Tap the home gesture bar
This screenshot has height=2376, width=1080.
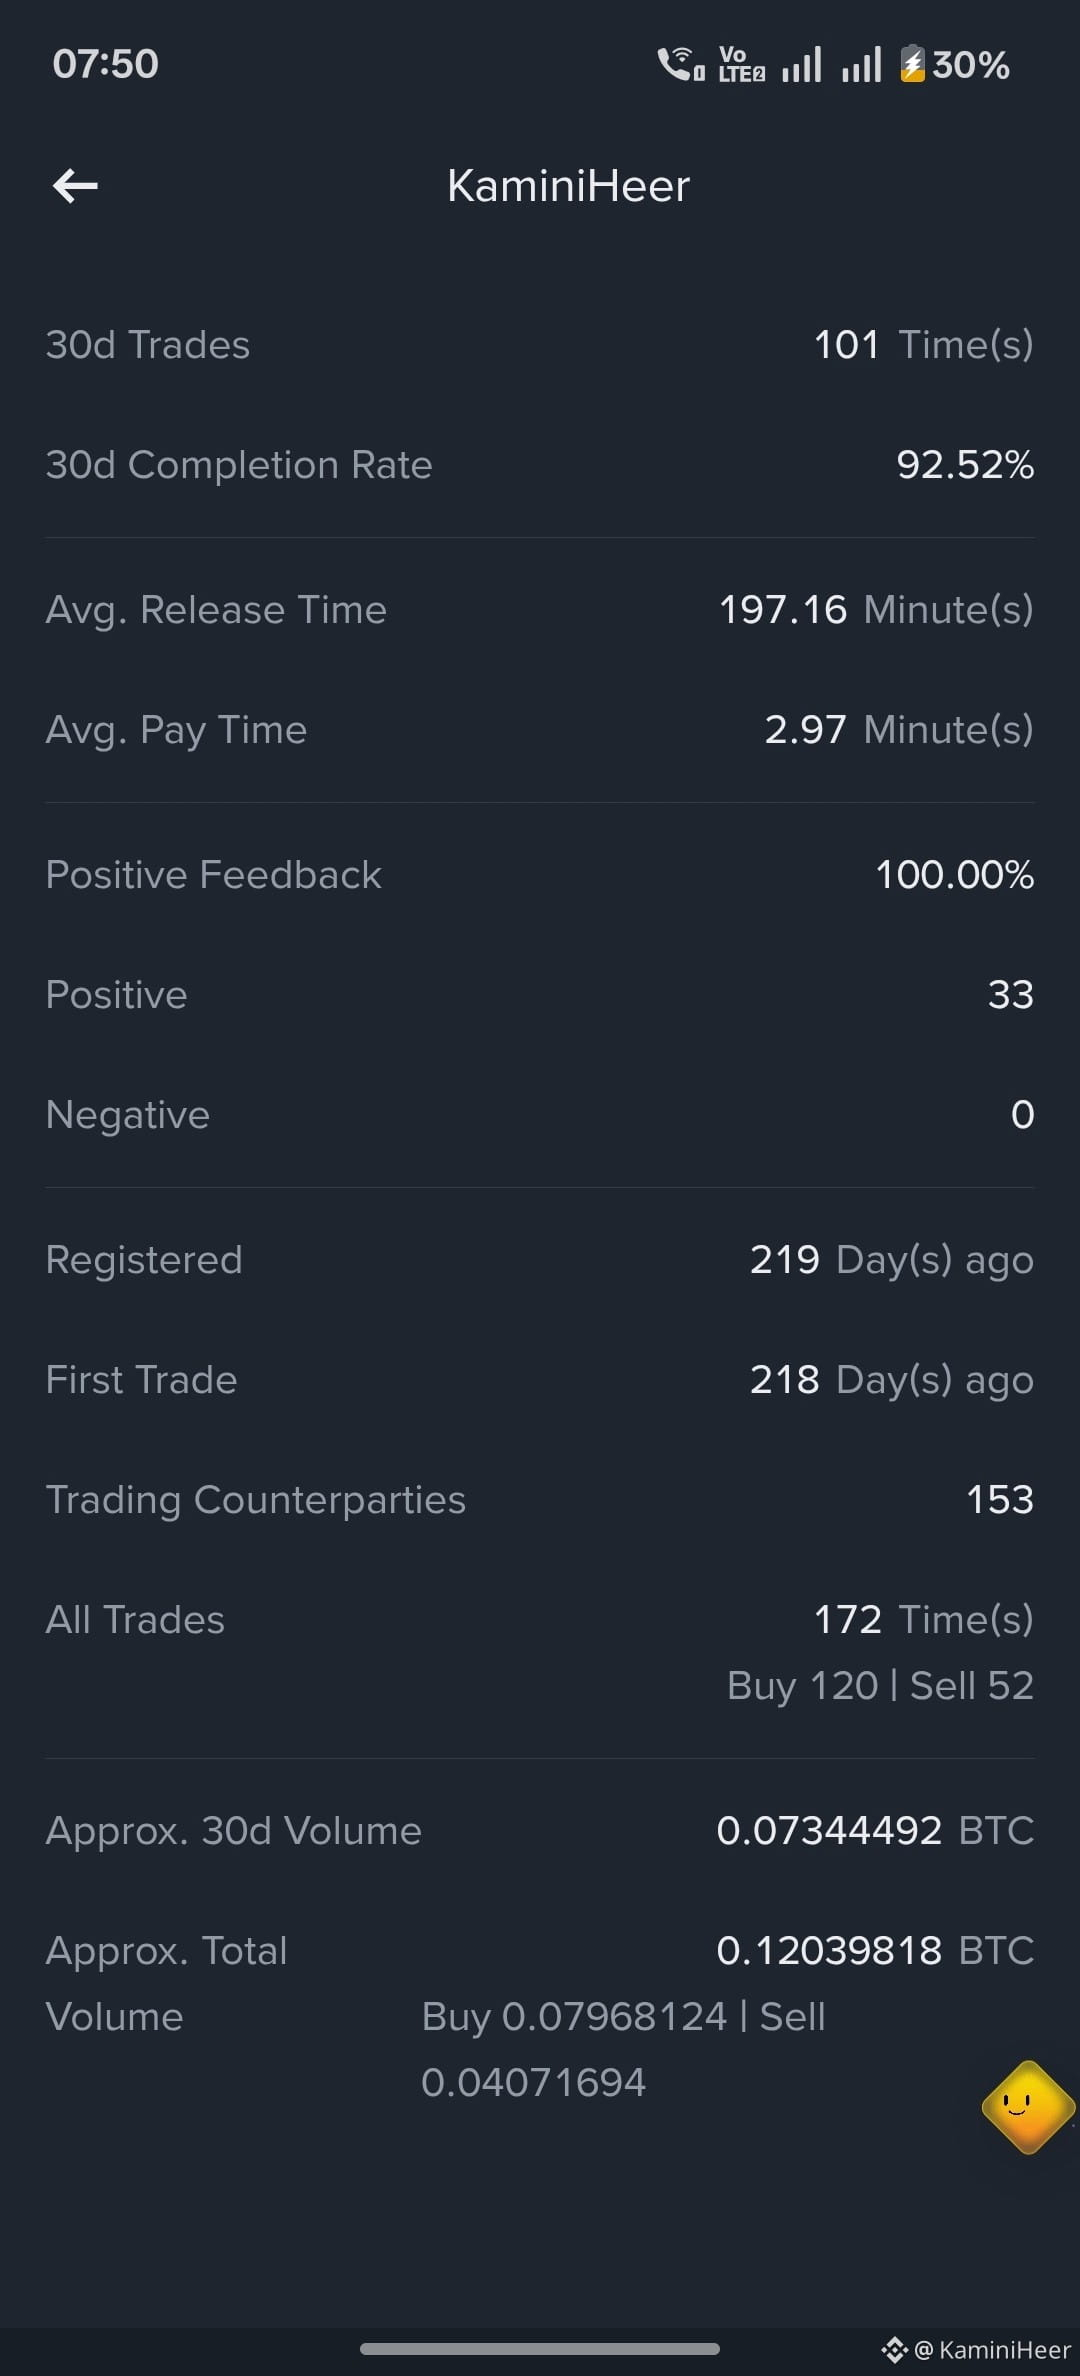[540, 2349]
